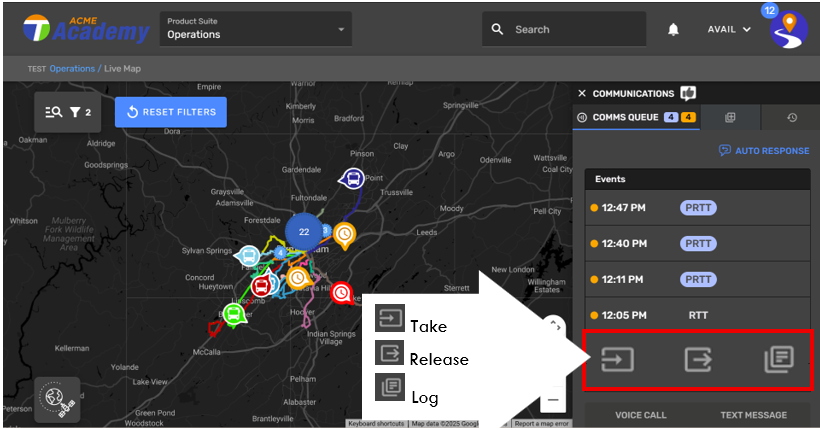The width and height of the screenshot is (820, 430).
Task: Open the list search icon on map
Action: pos(54,112)
